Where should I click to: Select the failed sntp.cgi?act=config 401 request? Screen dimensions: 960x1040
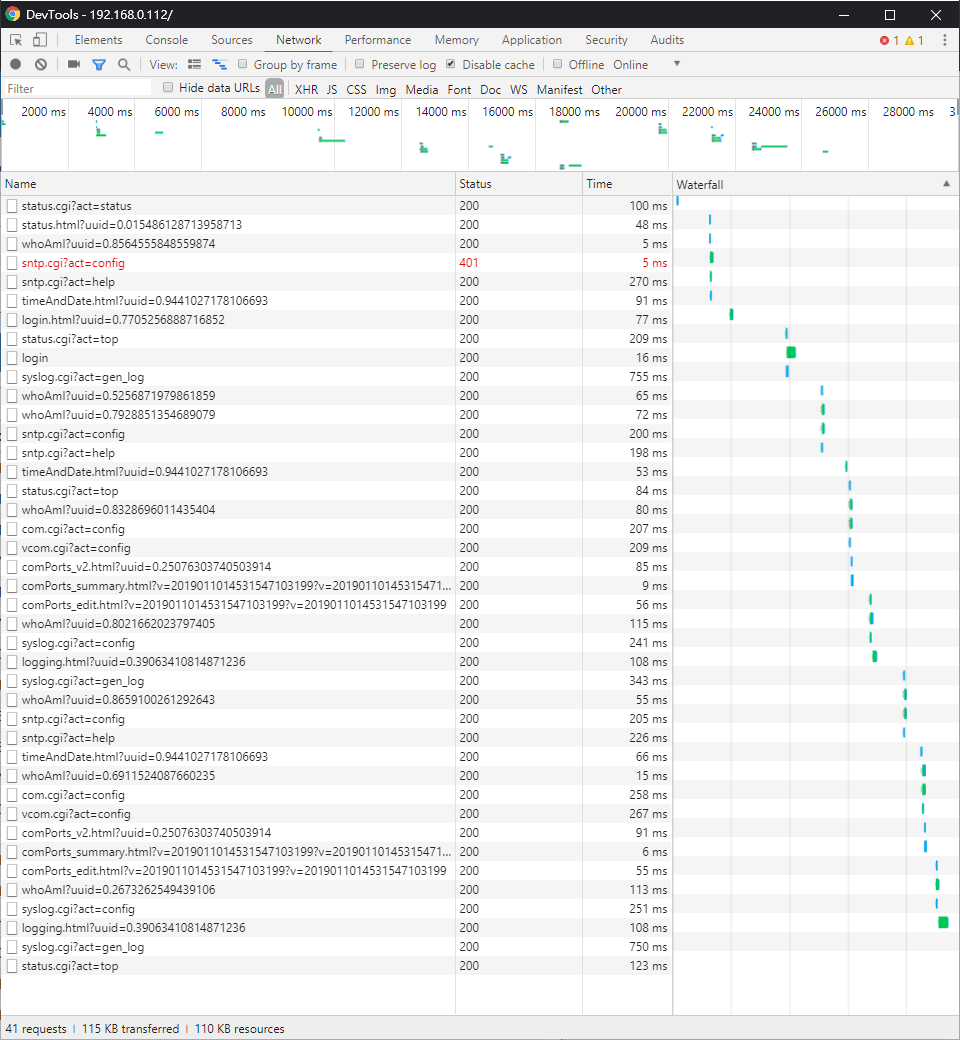click(x=336, y=263)
